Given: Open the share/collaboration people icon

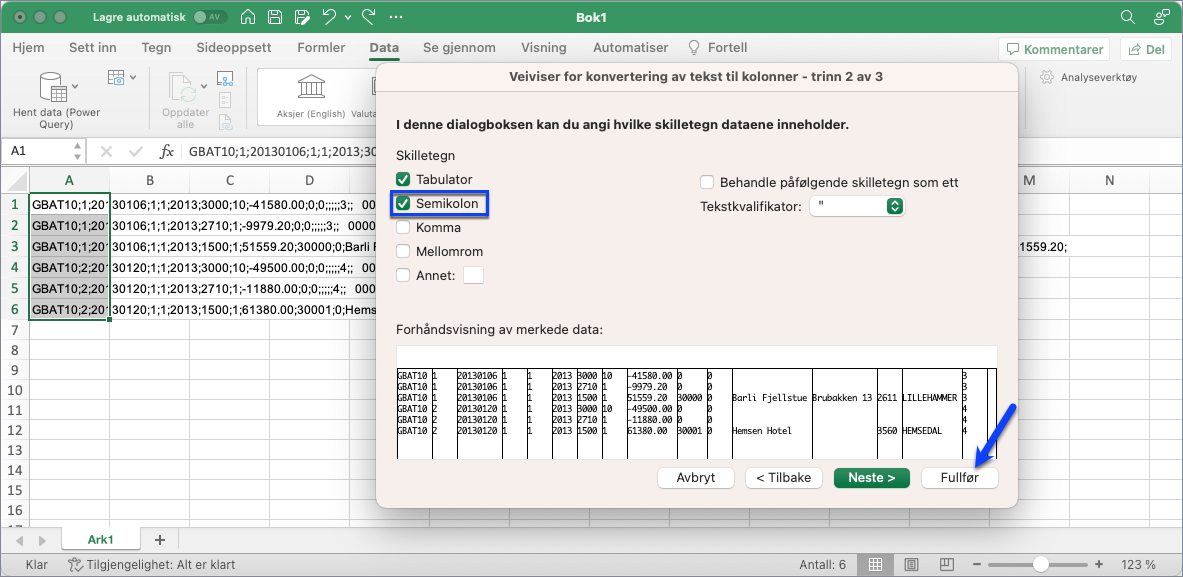Looking at the screenshot, I should click(1162, 17).
